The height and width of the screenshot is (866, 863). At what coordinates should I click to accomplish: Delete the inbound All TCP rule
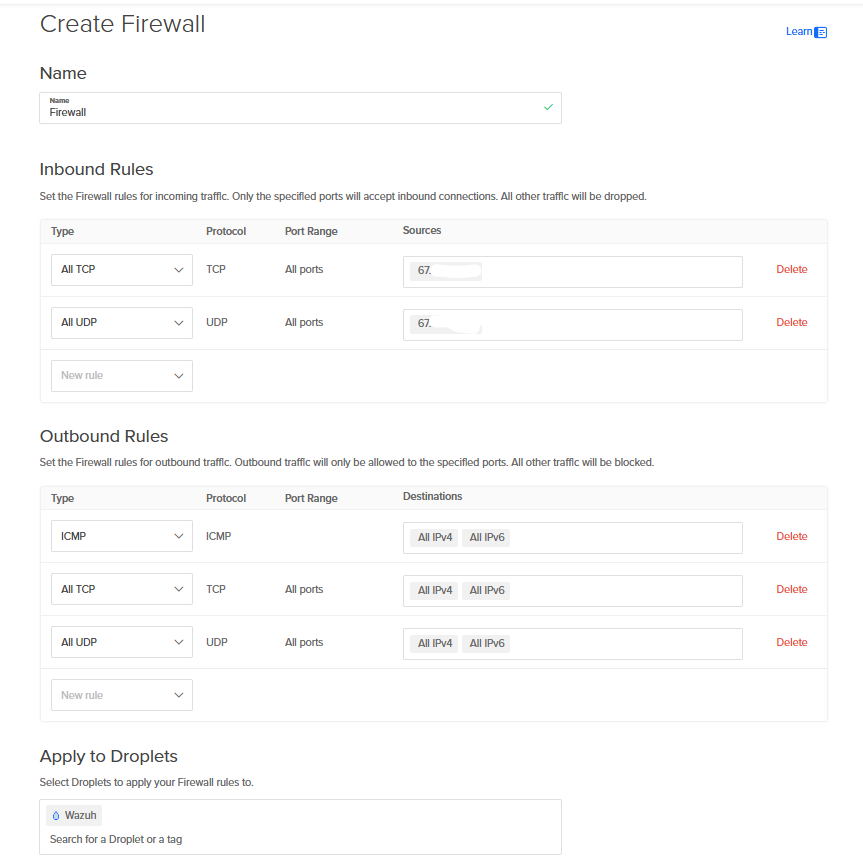(x=791, y=270)
